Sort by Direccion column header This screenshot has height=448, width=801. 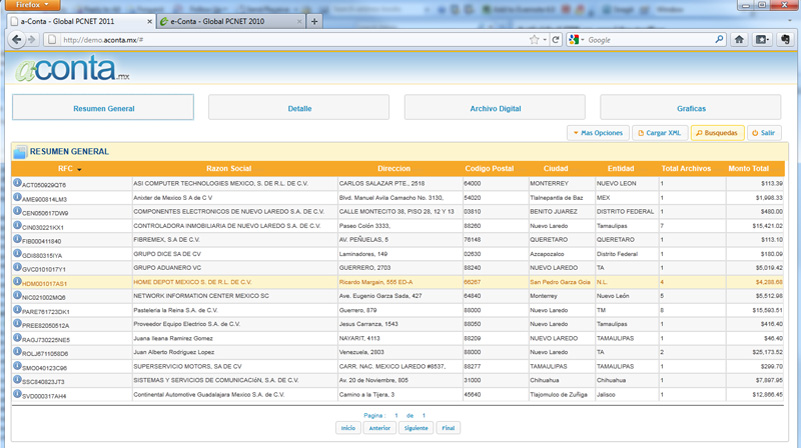[394, 169]
